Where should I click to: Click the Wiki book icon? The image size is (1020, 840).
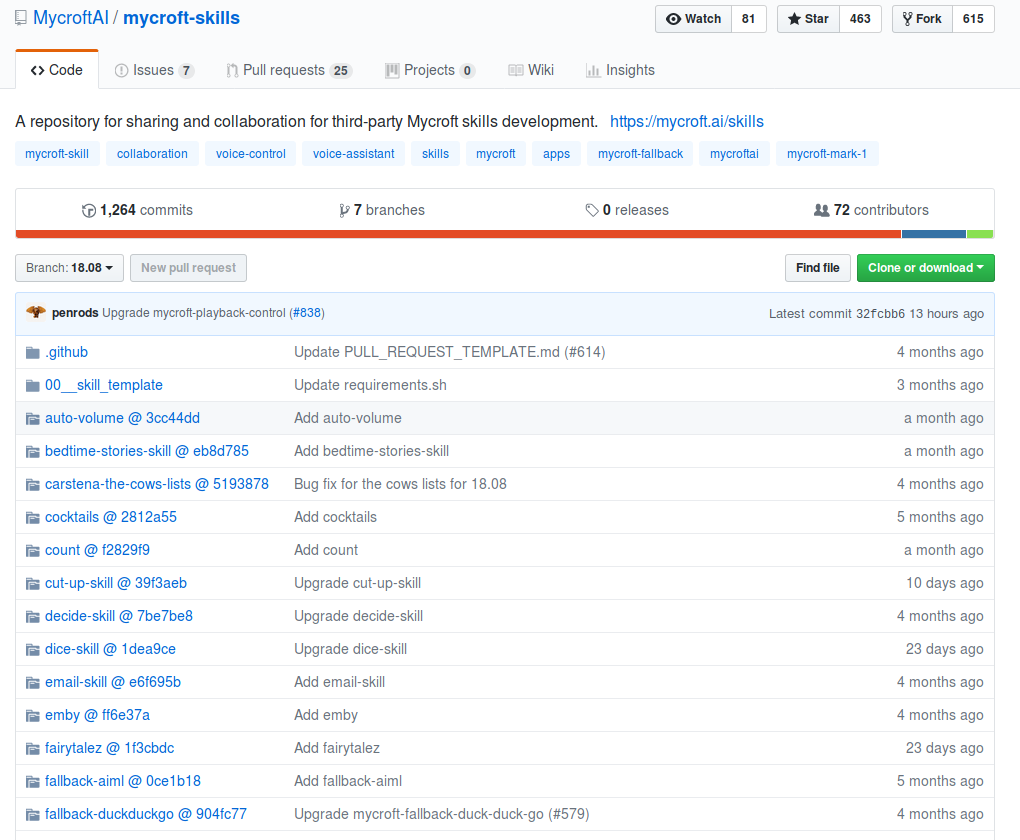(x=515, y=70)
